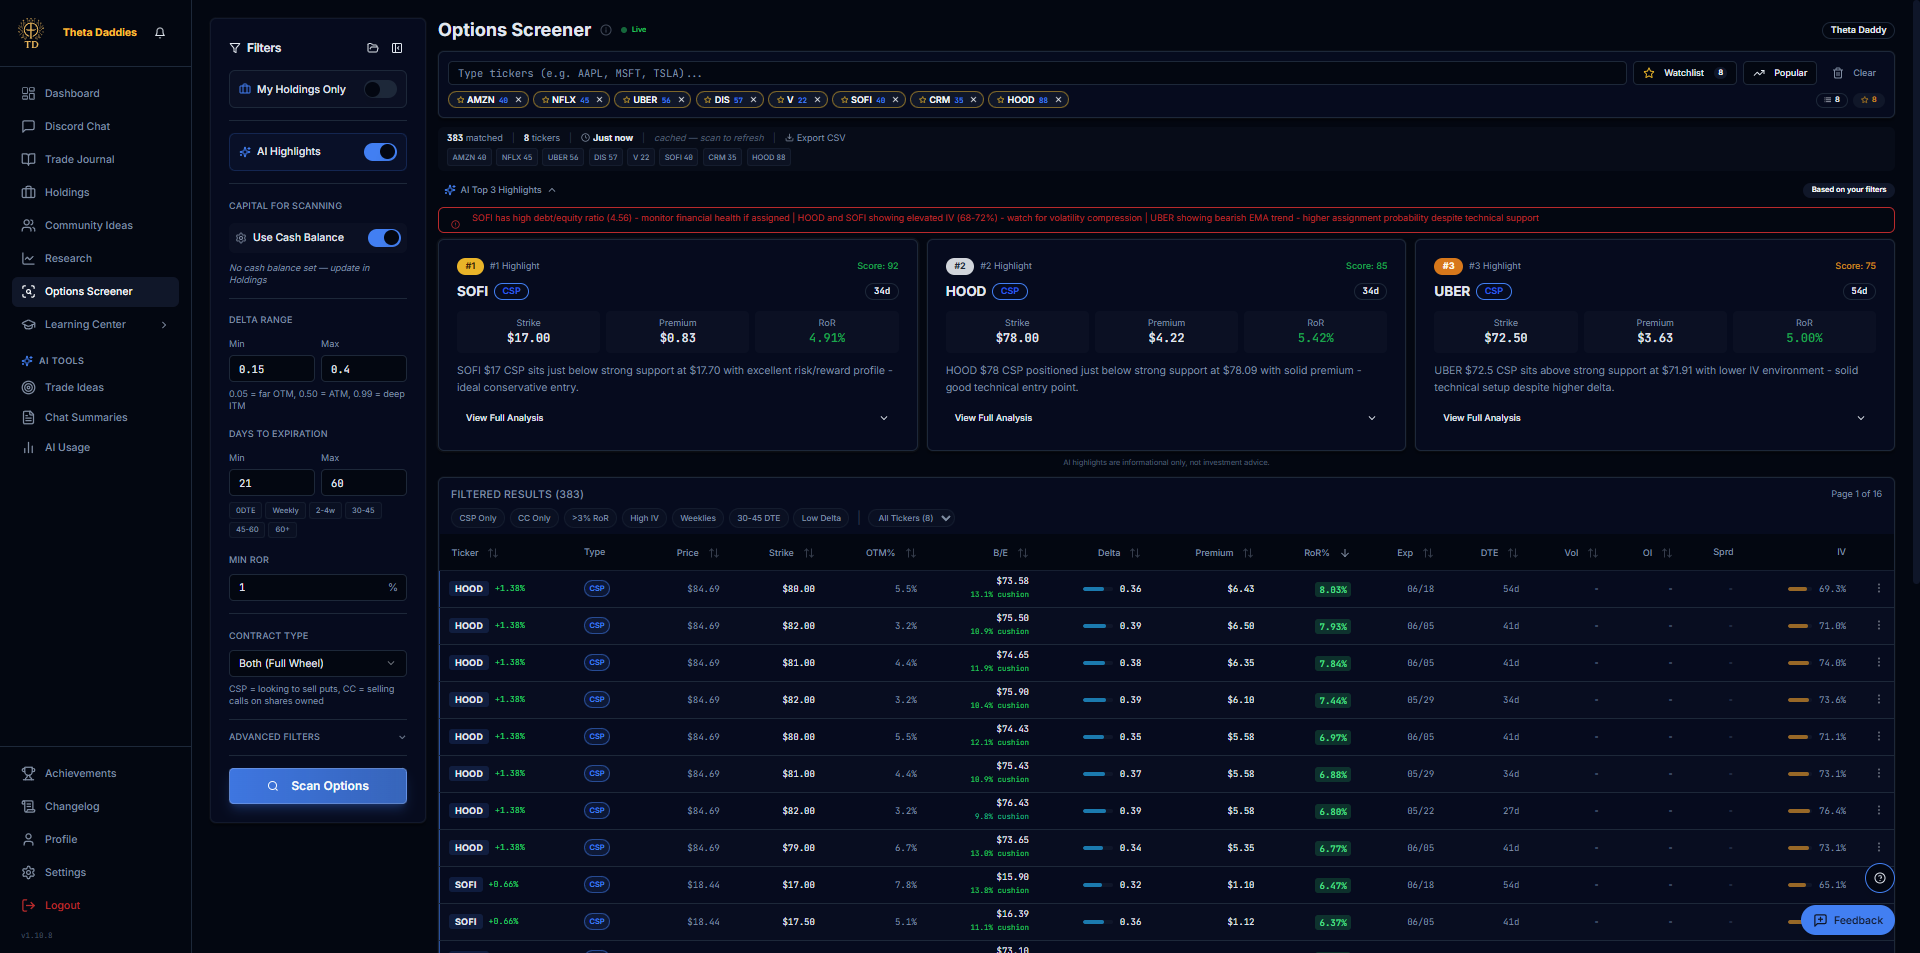Click the info icon beside Options Screener
This screenshot has height=953, width=1920.
coord(606,30)
